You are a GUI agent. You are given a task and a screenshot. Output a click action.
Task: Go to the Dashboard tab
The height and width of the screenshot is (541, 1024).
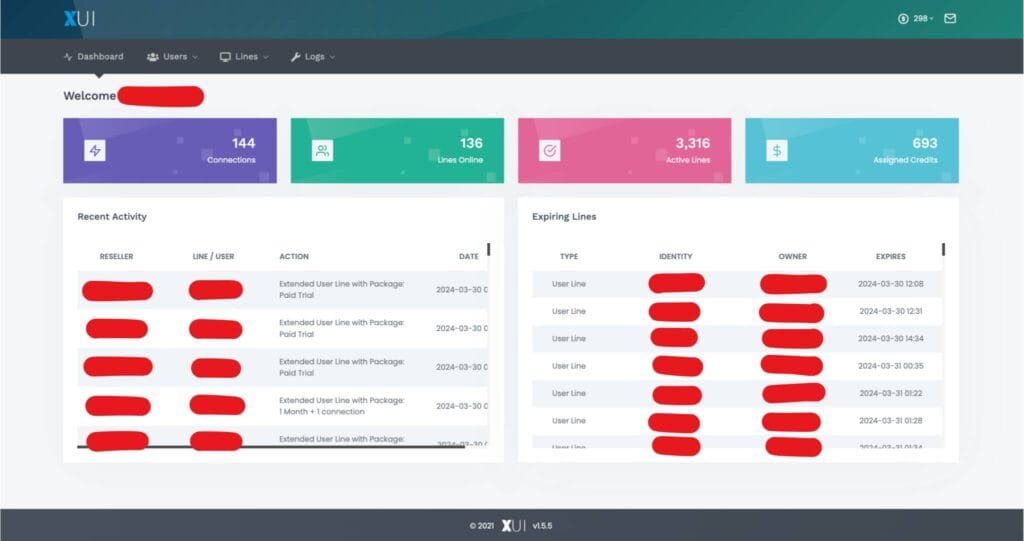coord(93,57)
